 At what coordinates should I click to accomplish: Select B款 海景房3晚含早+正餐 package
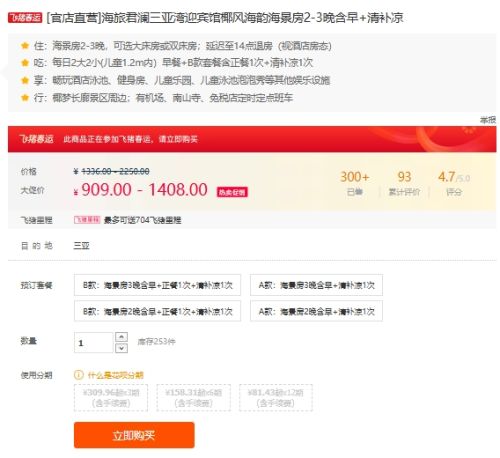click(157, 285)
